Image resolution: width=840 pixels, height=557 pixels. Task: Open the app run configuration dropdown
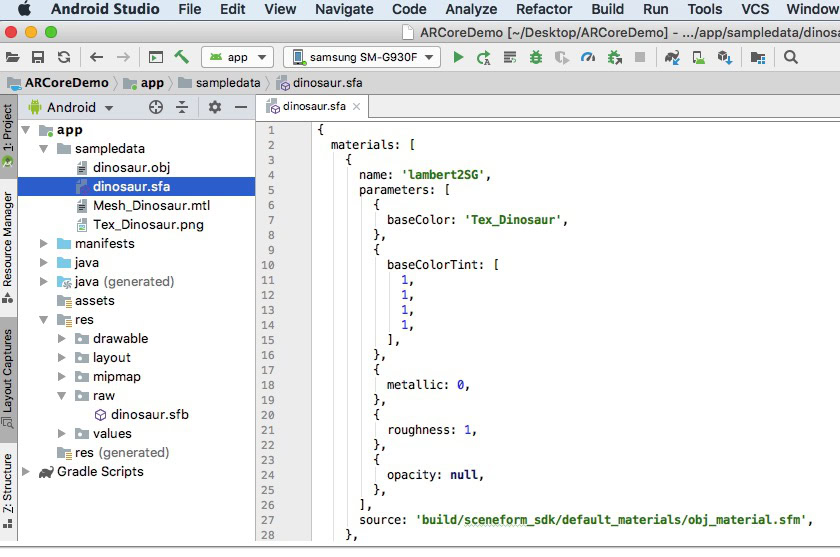pos(237,57)
